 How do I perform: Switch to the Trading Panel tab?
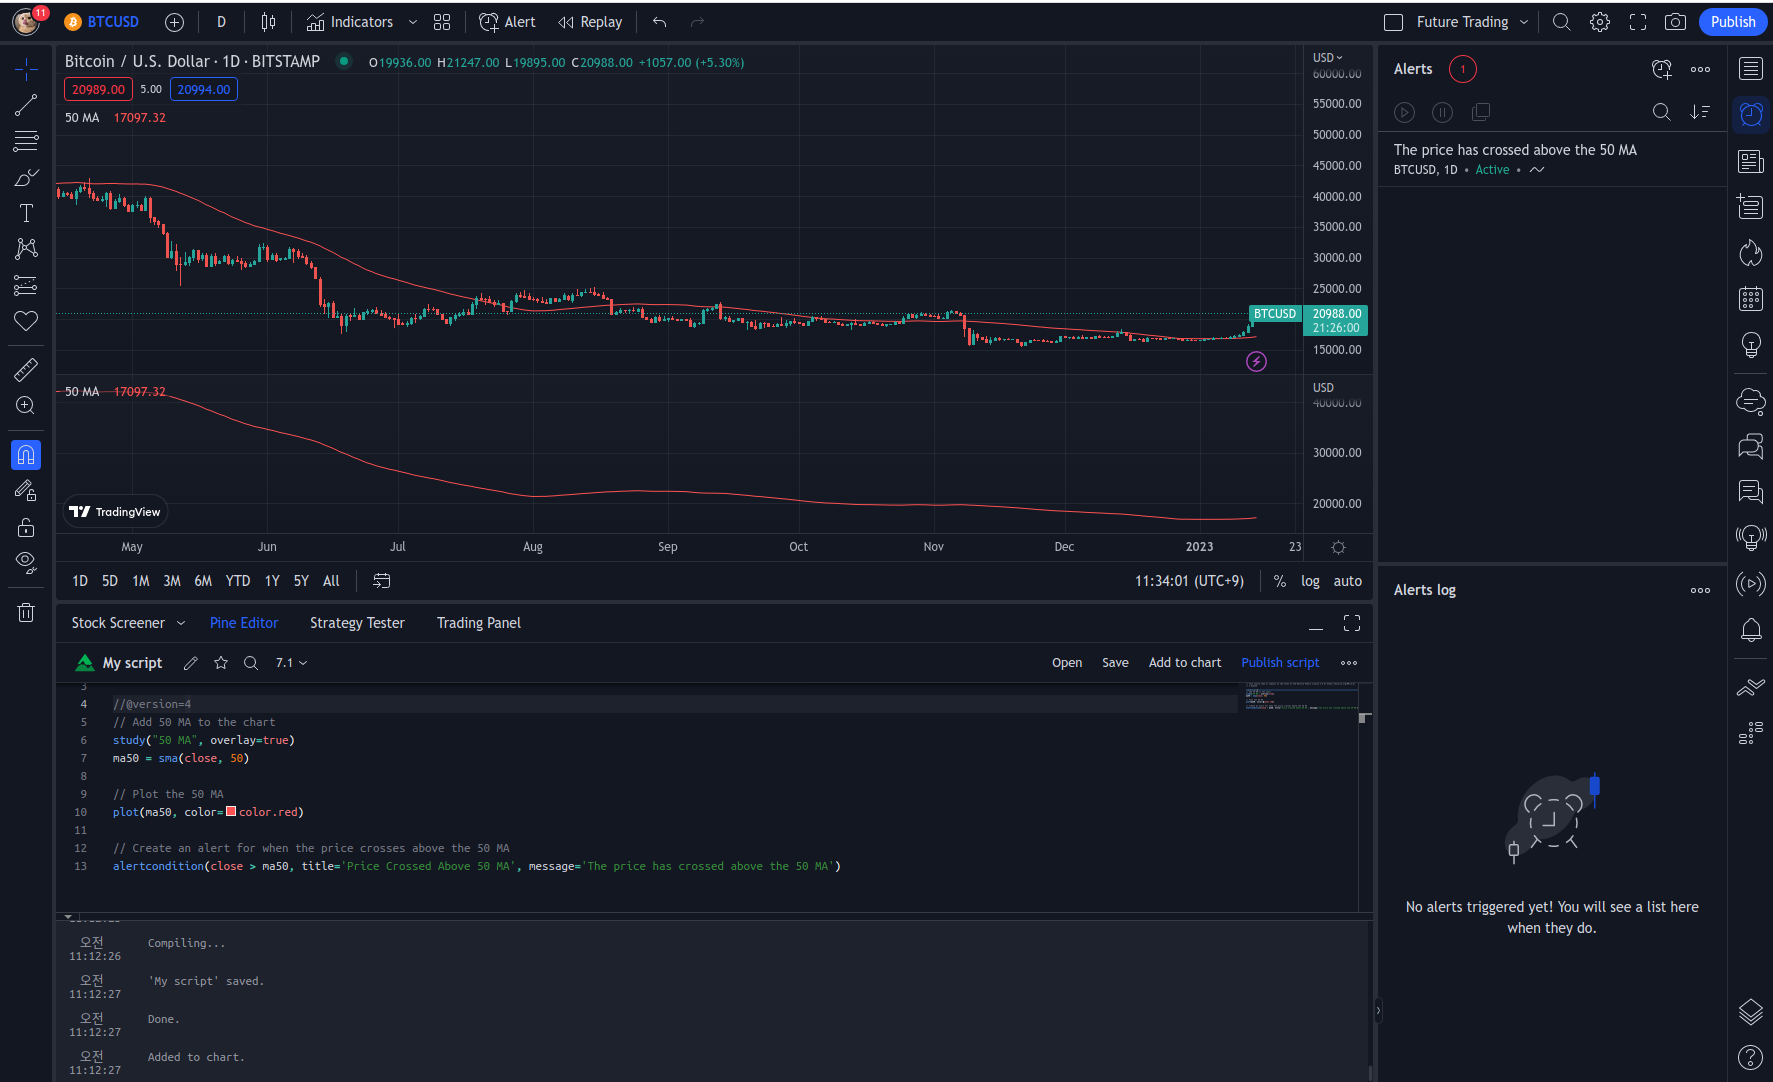(x=479, y=623)
